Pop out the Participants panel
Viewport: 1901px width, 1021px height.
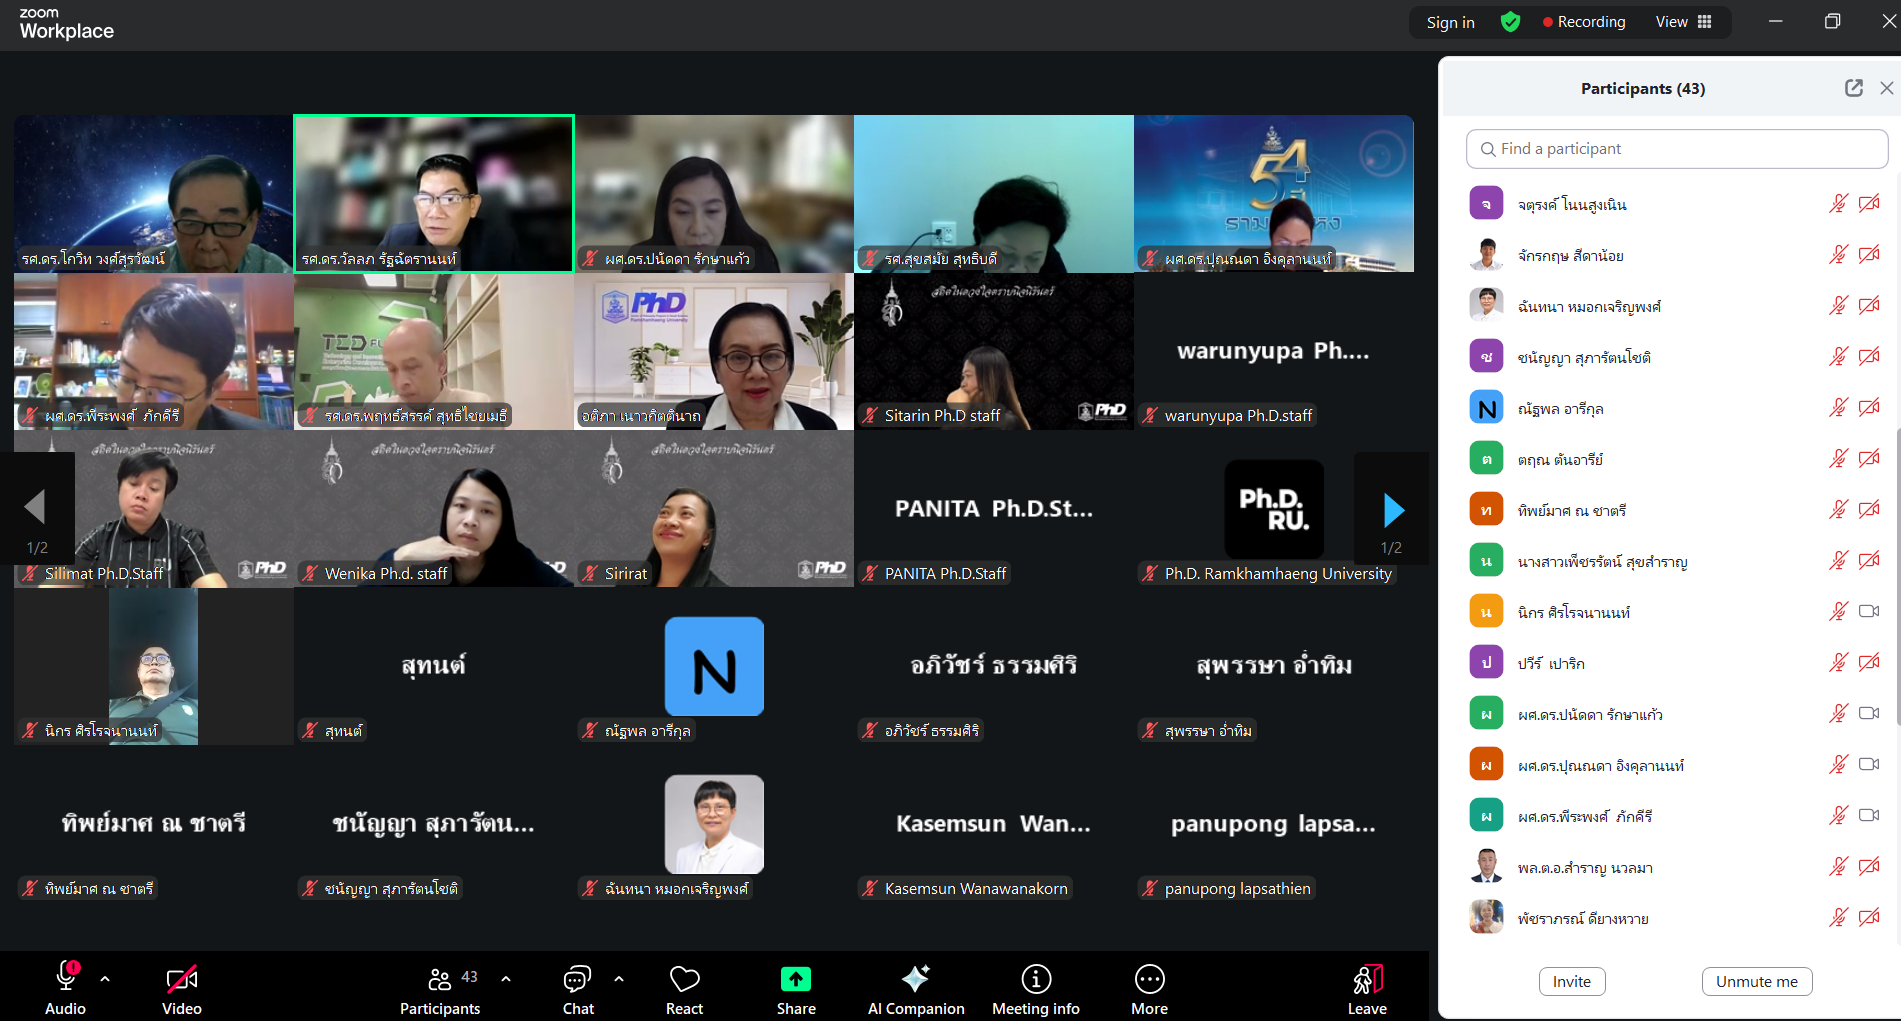1853,88
